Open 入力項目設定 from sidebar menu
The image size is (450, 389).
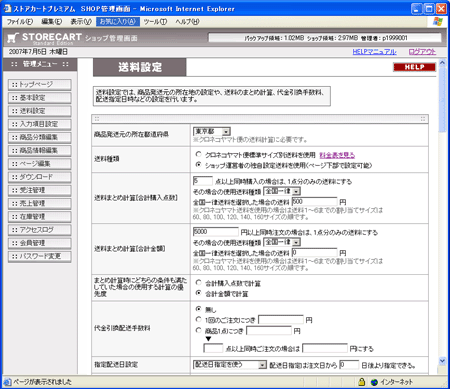click(40, 124)
